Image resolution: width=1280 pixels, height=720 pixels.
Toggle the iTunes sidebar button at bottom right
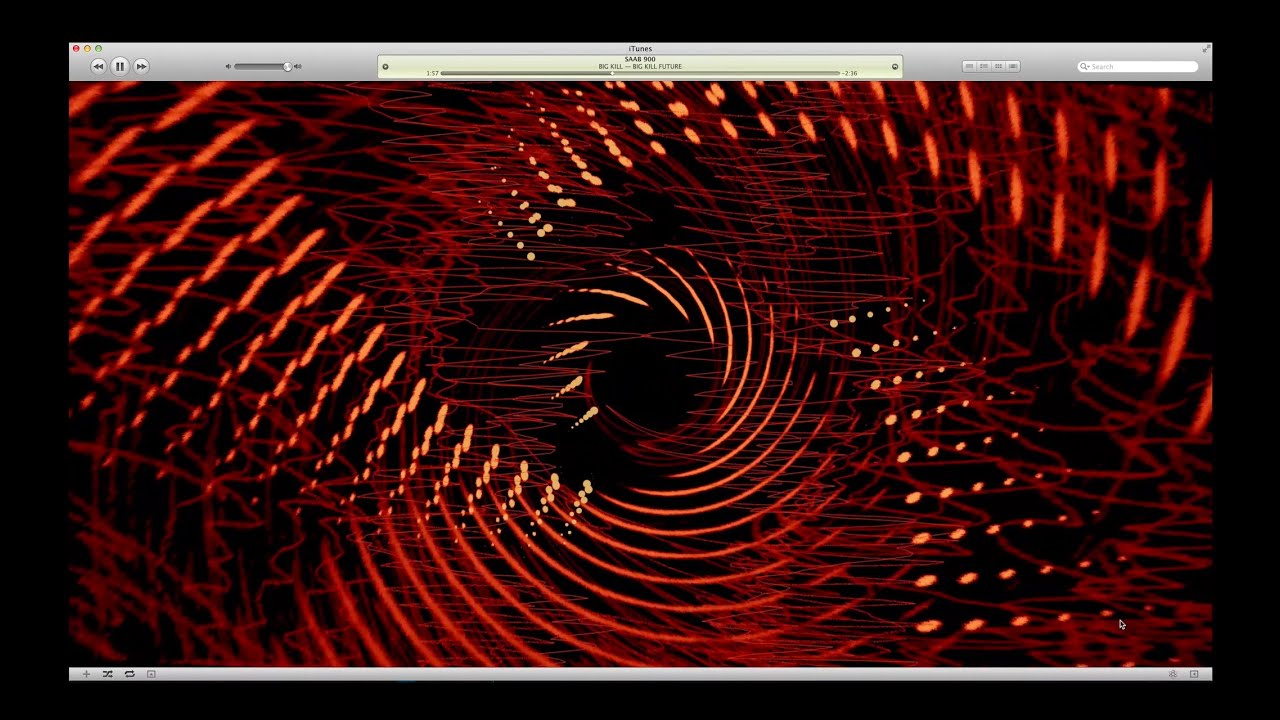pyautogui.click(x=1194, y=674)
